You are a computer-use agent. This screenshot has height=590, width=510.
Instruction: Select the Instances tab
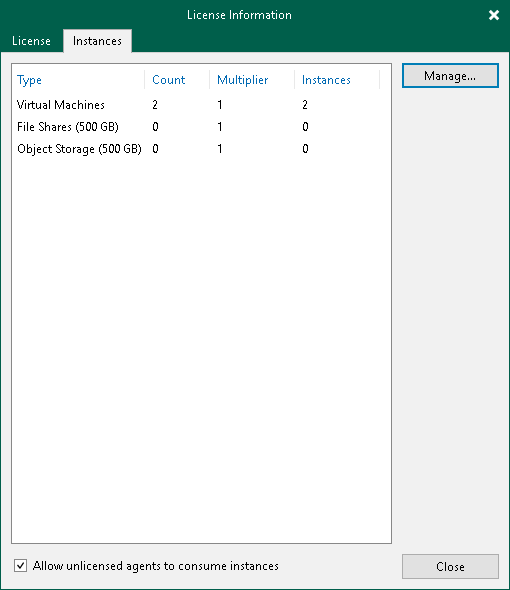click(97, 41)
